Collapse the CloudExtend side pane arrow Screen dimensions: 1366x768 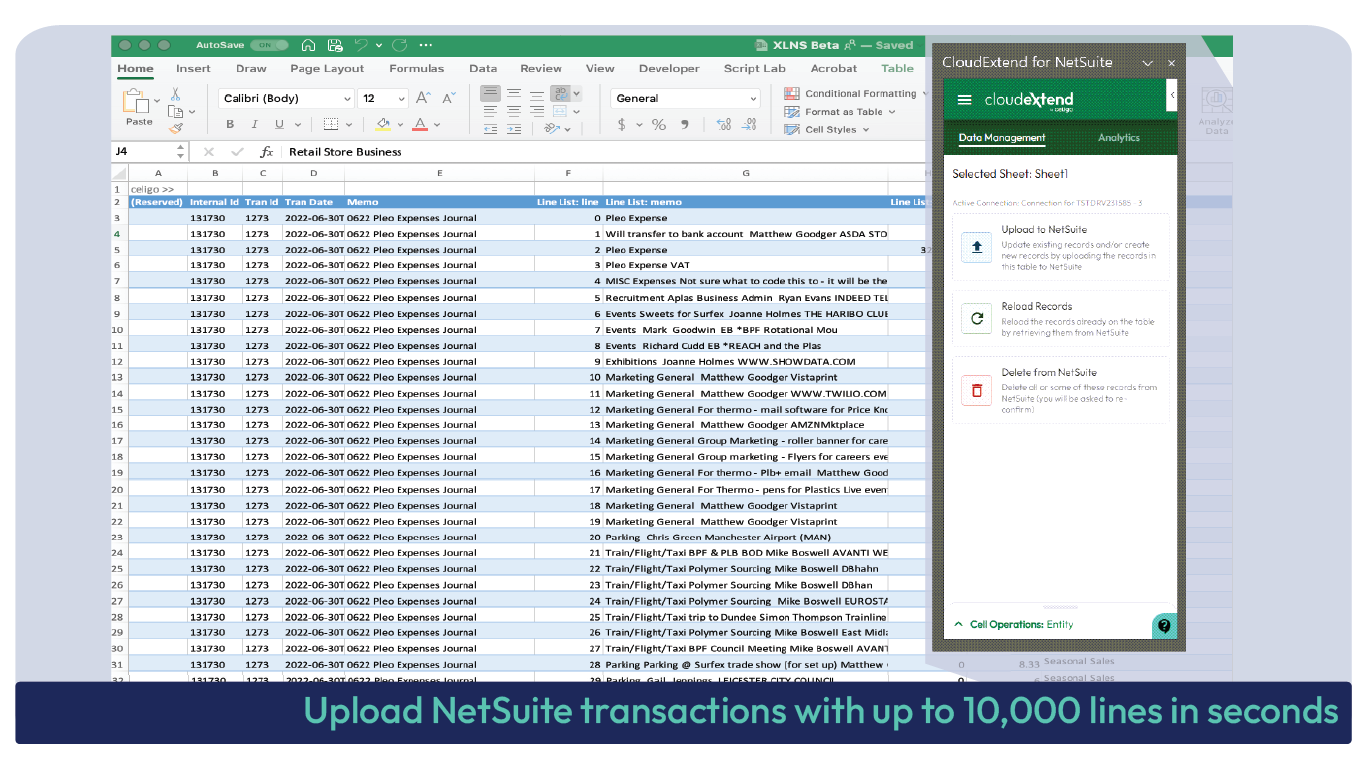click(1172, 96)
